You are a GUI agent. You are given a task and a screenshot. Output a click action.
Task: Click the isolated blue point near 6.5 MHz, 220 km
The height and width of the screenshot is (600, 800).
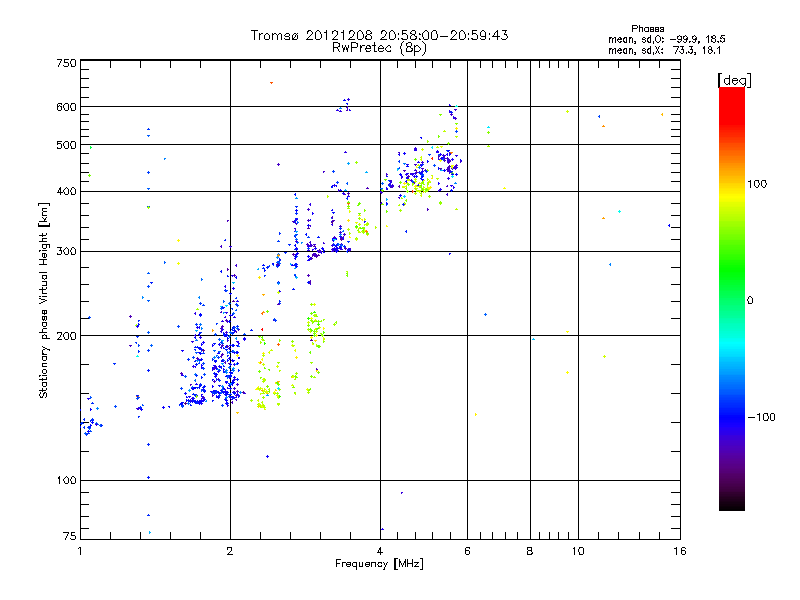485,314
